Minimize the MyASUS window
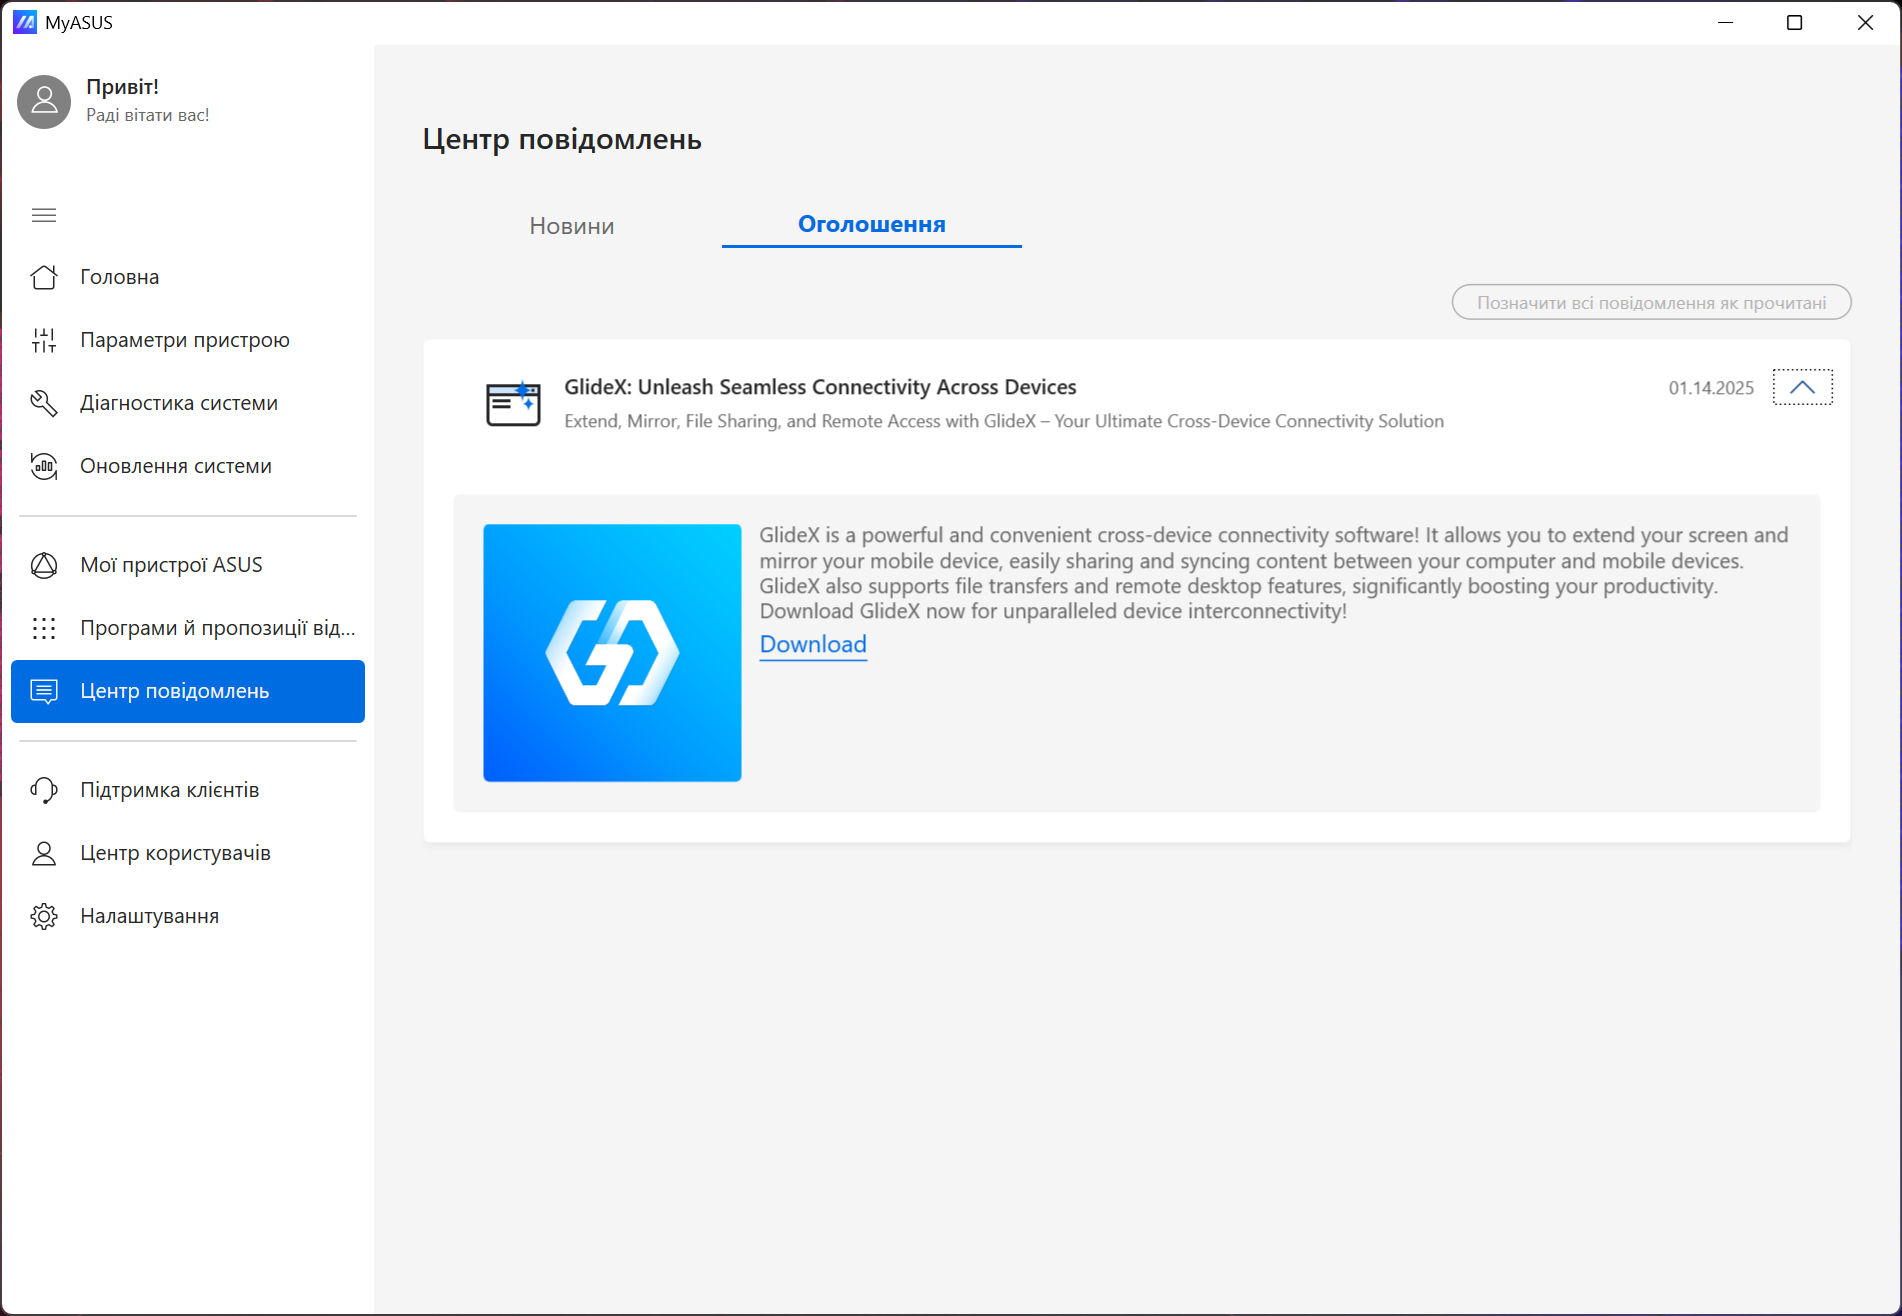The width and height of the screenshot is (1902, 1316). pos(1725,22)
